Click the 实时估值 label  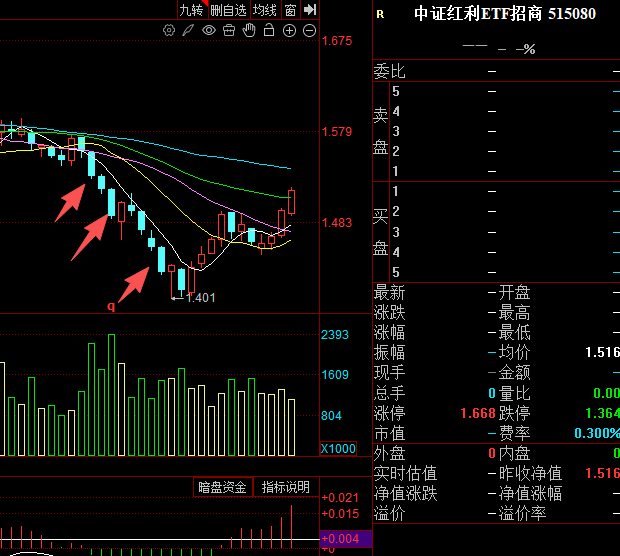tap(405, 473)
